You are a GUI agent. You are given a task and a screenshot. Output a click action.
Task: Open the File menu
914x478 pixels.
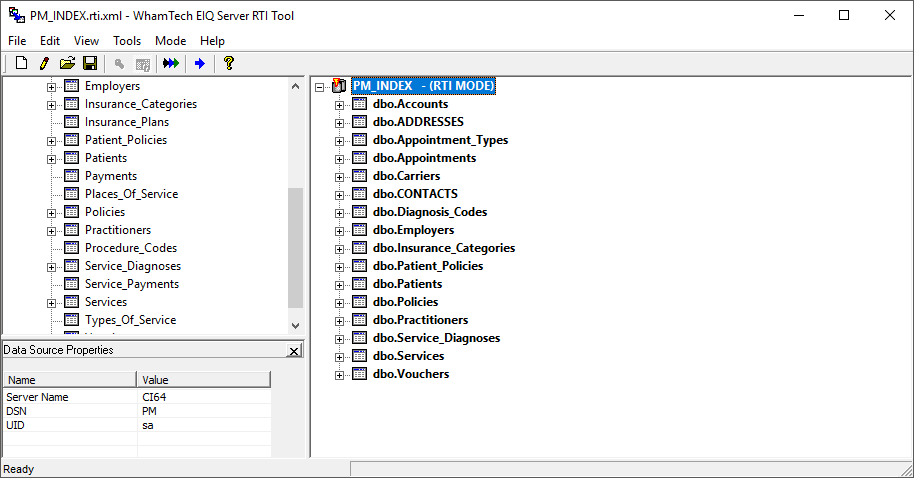[x=17, y=41]
